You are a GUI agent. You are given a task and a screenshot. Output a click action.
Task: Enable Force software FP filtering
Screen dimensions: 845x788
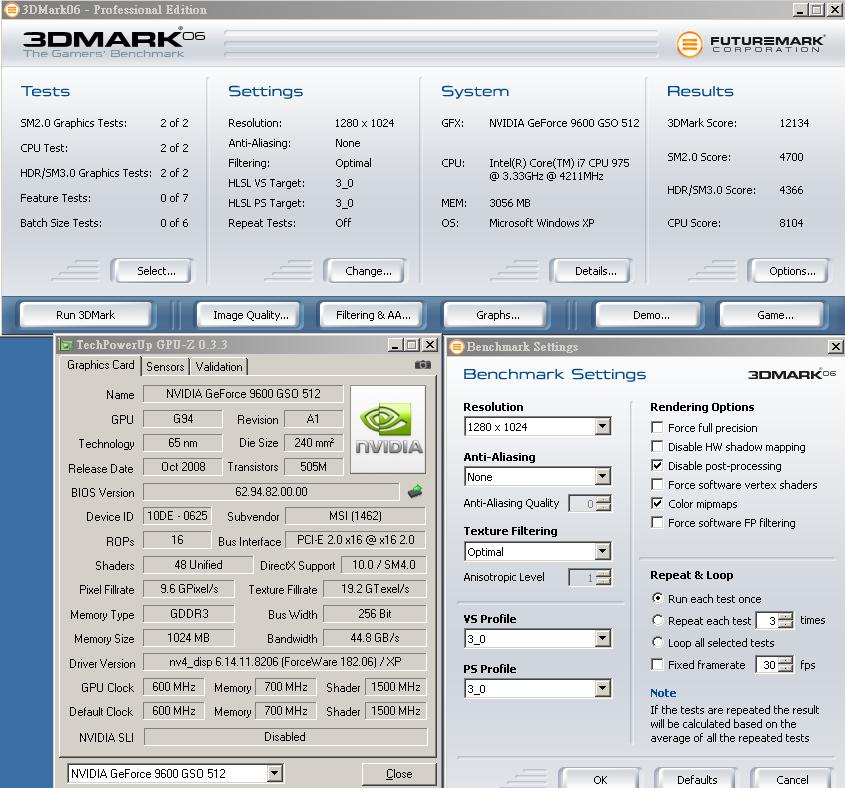coord(657,522)
